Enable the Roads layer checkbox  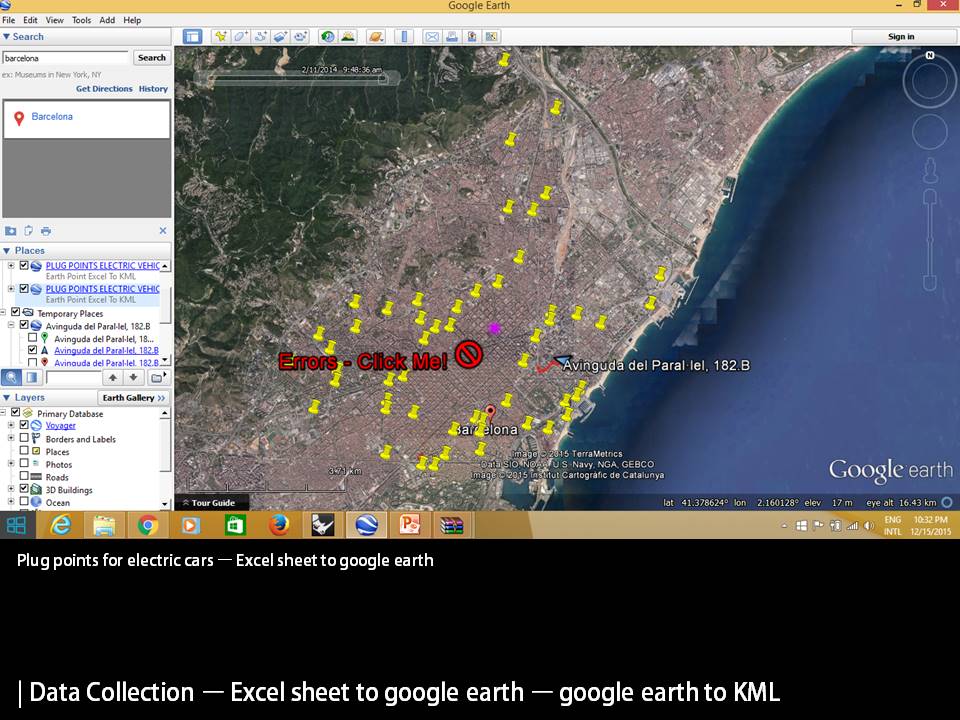pos(24,477)
